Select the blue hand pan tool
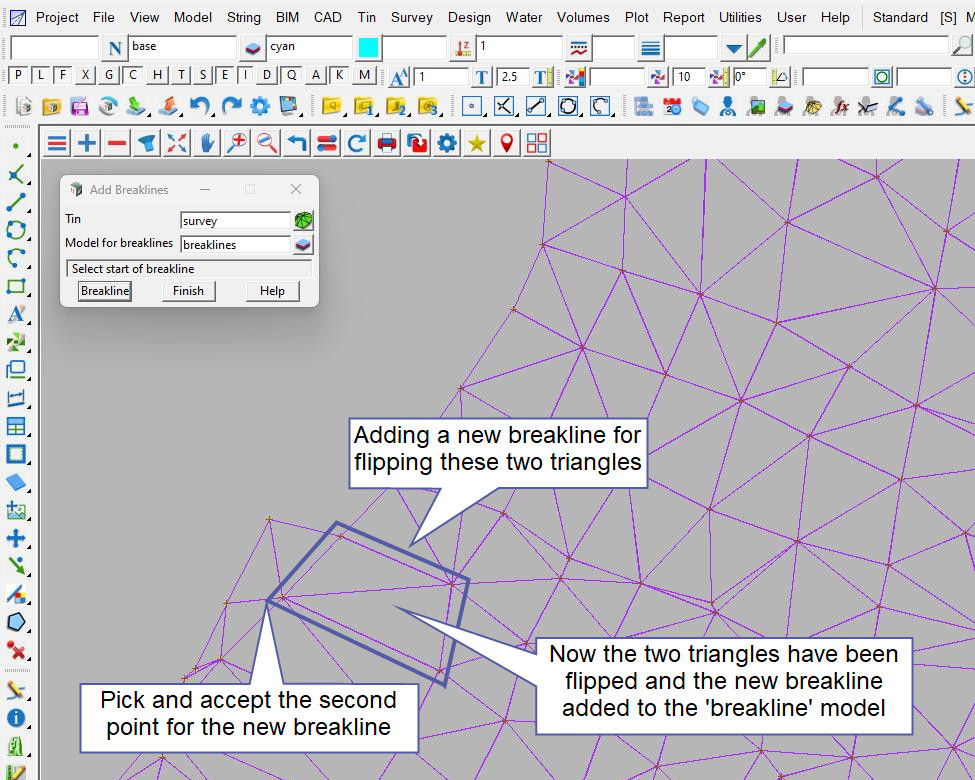Screen dimensions: 975x780 point(207,144)
